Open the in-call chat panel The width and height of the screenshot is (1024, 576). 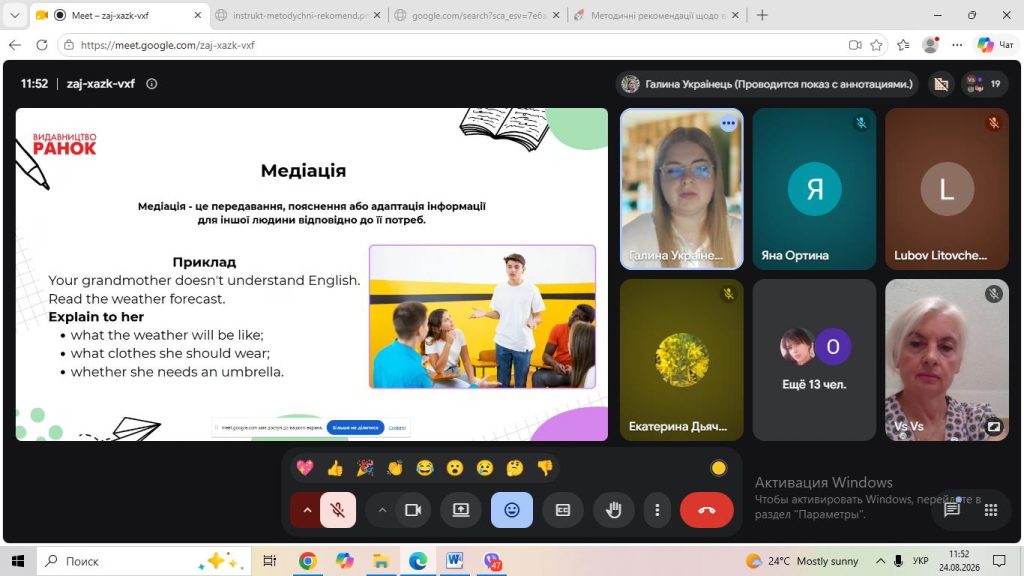click(x=952, y=510)
